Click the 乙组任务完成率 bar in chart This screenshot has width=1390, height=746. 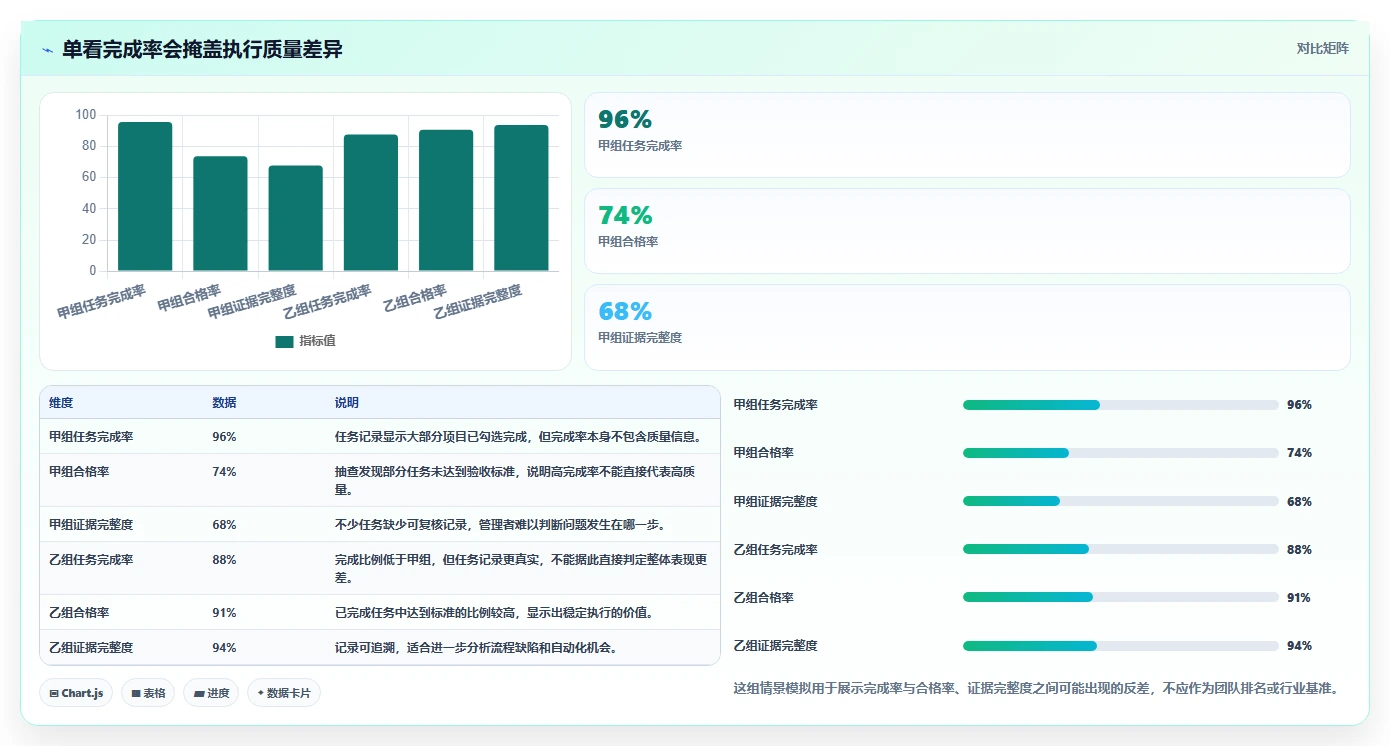tap(371, 203)
